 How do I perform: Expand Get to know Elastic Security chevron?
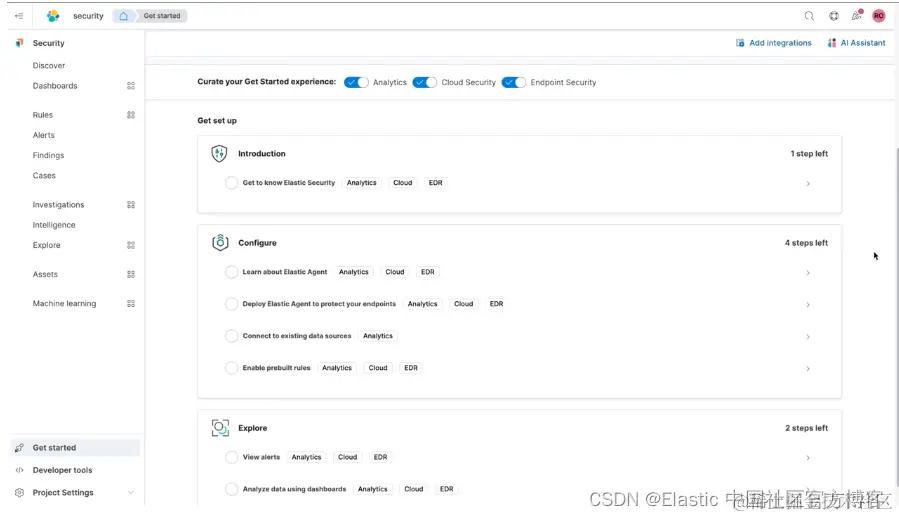808,184
